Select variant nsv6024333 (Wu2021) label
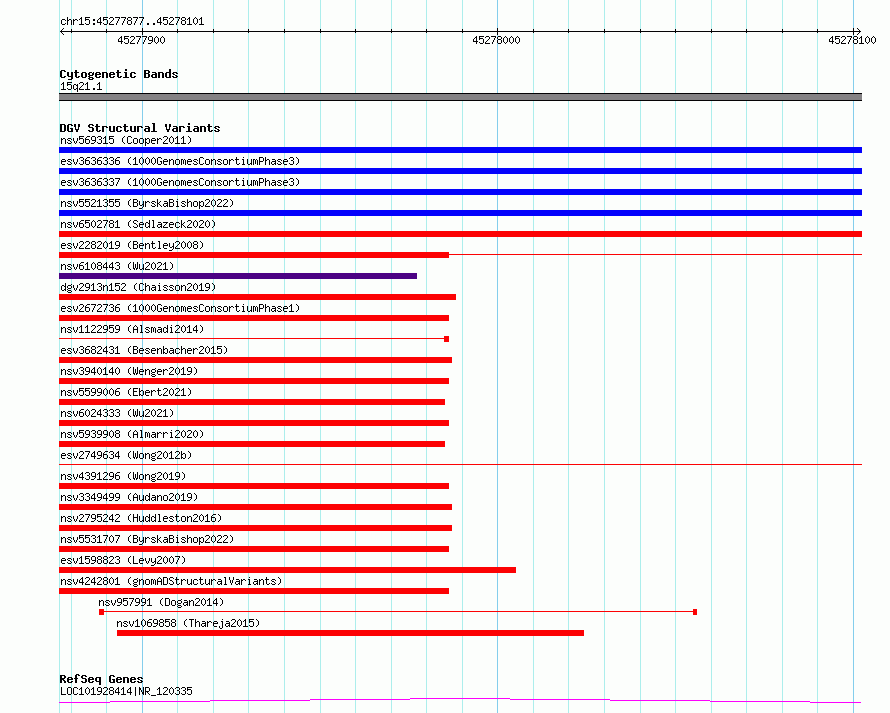 [x=117, y=413]
